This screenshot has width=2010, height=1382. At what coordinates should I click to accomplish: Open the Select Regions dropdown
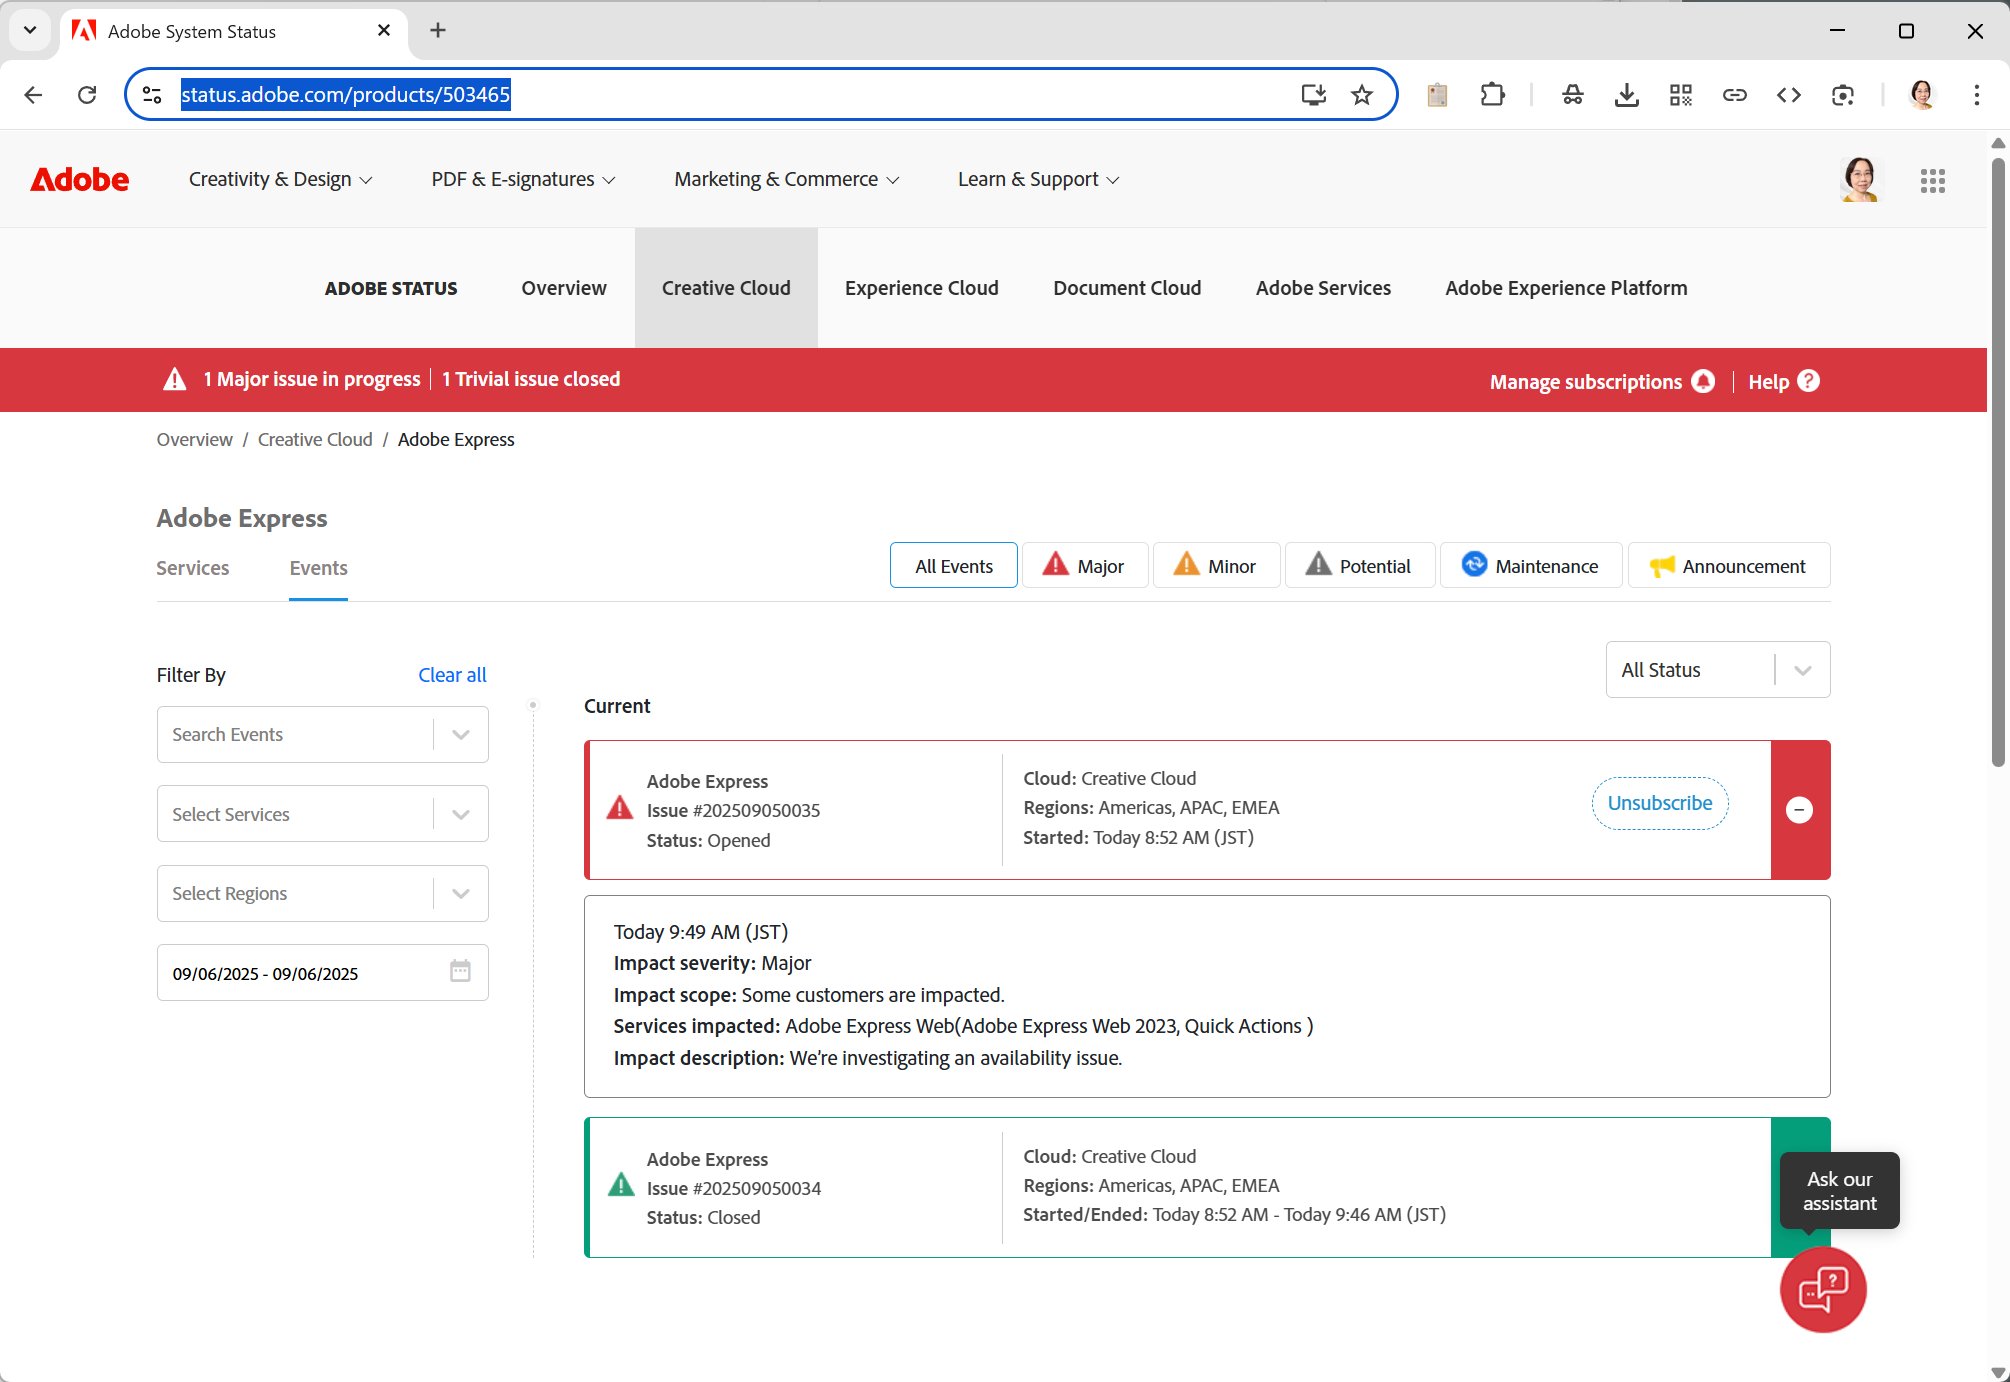pos(322,893)
